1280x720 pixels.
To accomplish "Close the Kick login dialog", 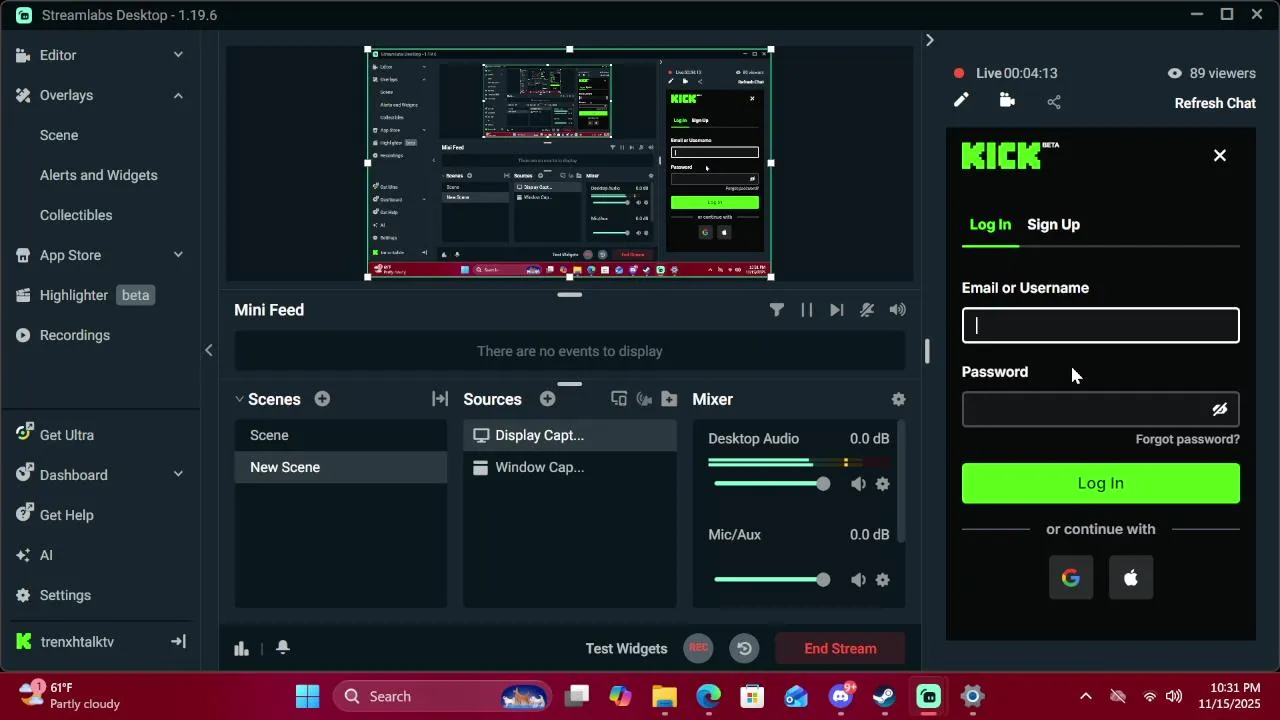I will point(1220,156).
